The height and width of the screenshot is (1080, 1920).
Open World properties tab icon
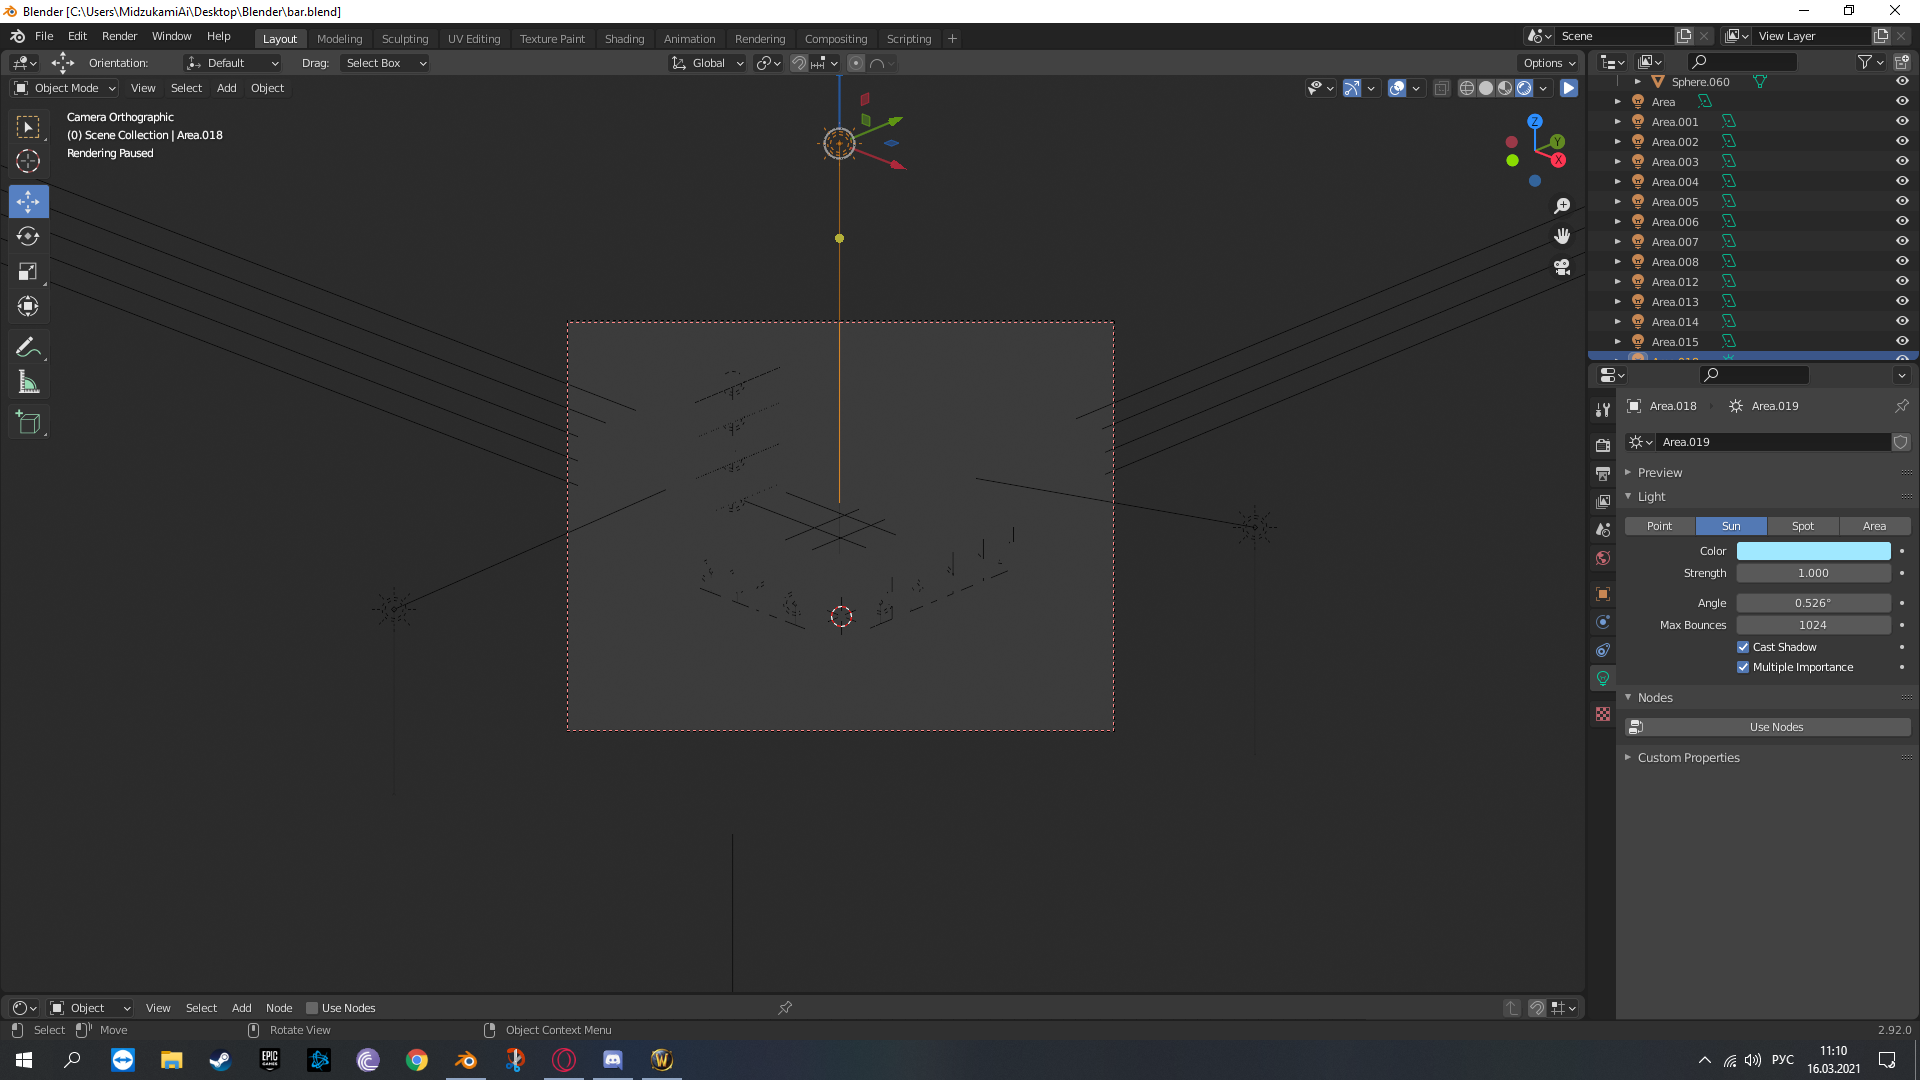1603,558
